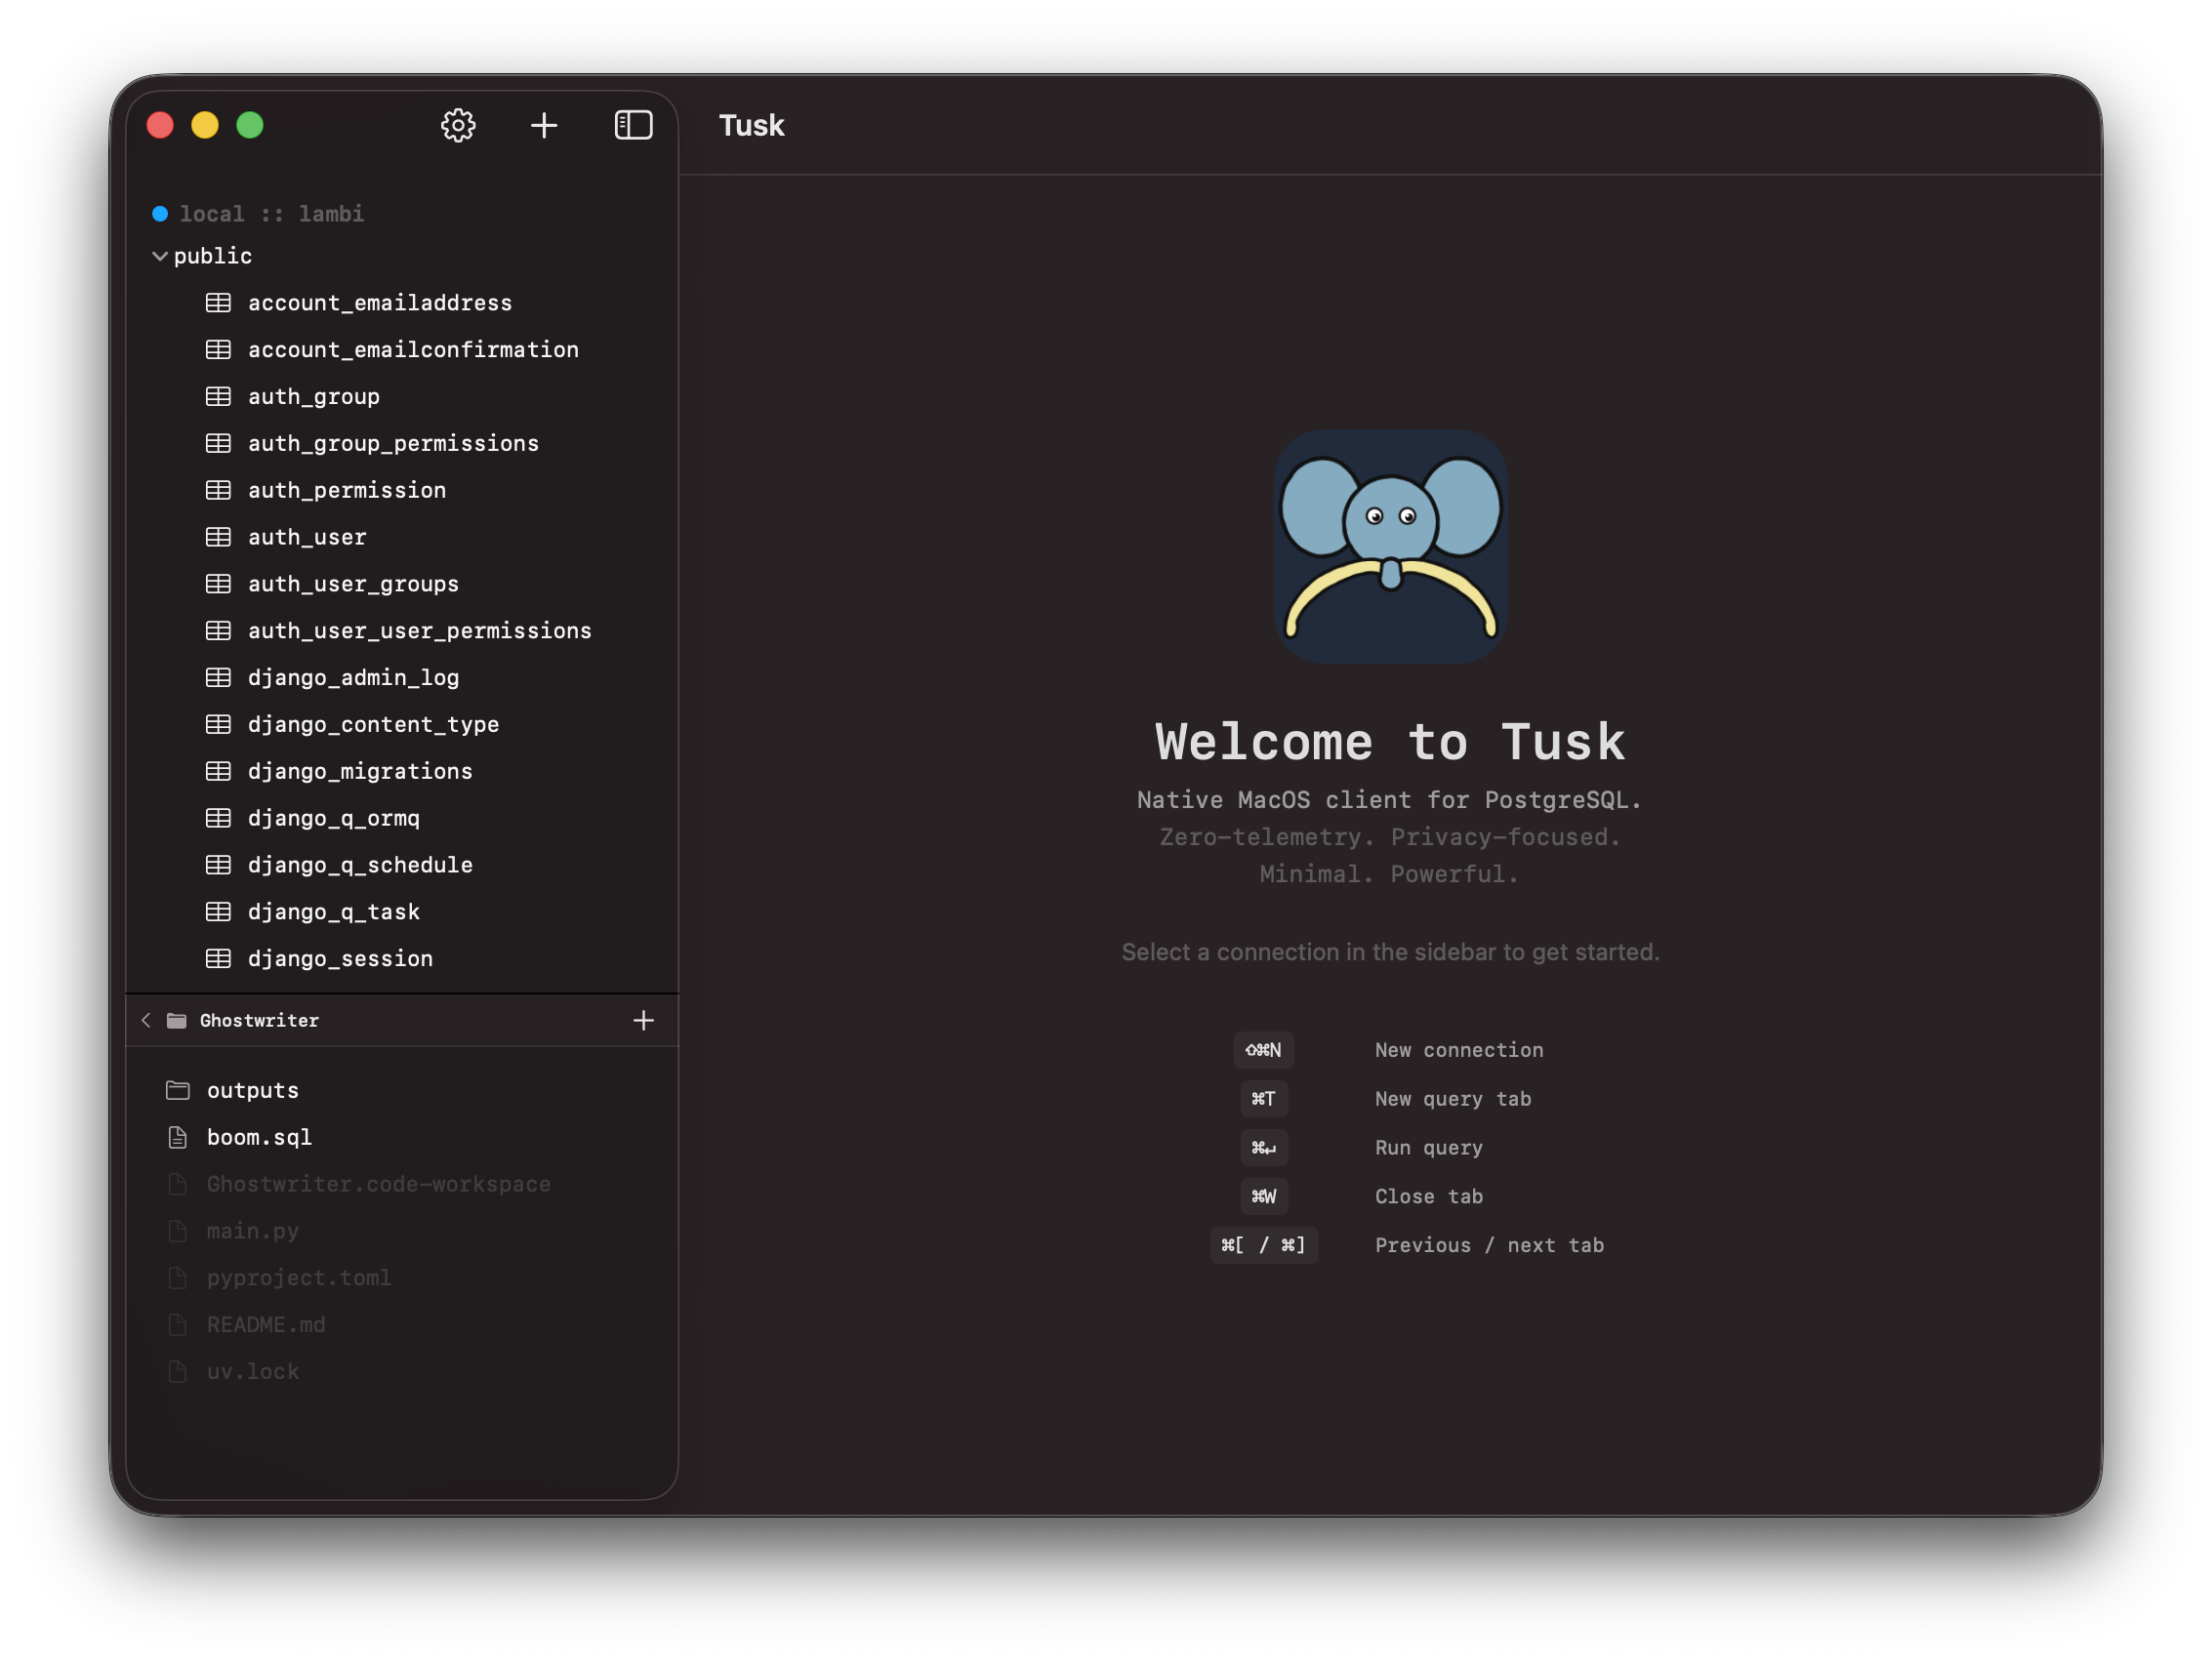The width and height of the screenshot is (2212, 1661).
Task: Toggle the sidebar visibility
Action: [634, 124]
